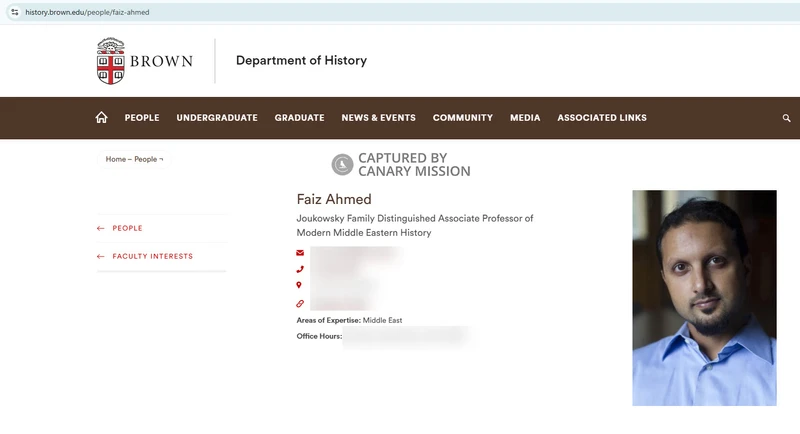Screen dimensions: 800x434
Task: Click the red phone icon
Action: pos(300,269)
